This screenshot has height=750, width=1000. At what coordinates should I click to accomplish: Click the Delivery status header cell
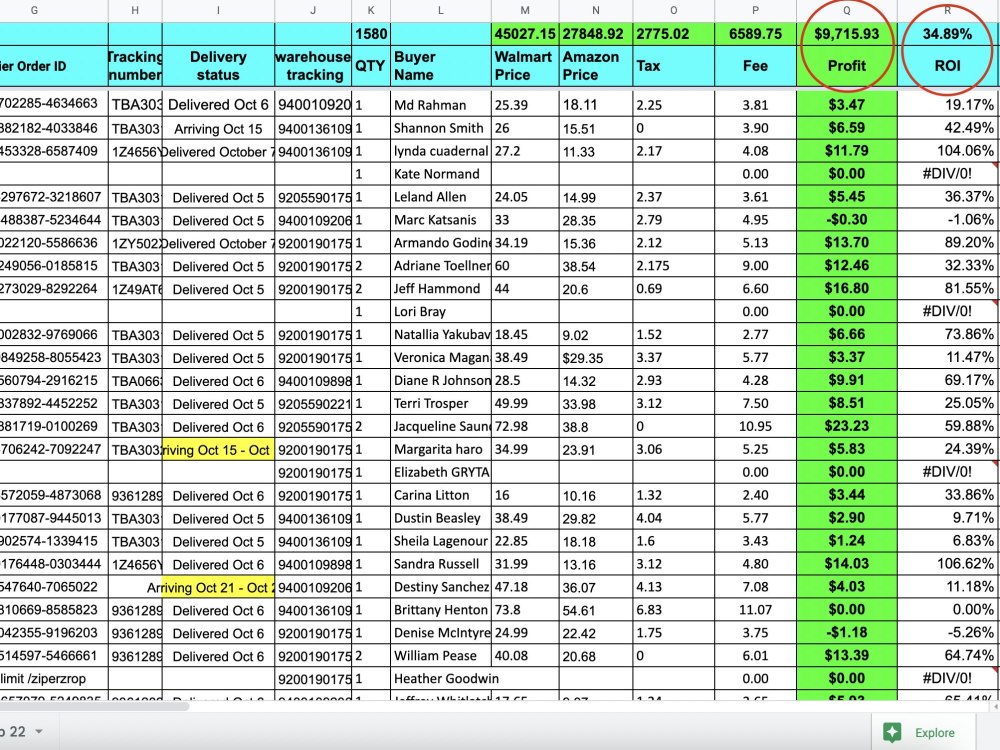point(218,66)
